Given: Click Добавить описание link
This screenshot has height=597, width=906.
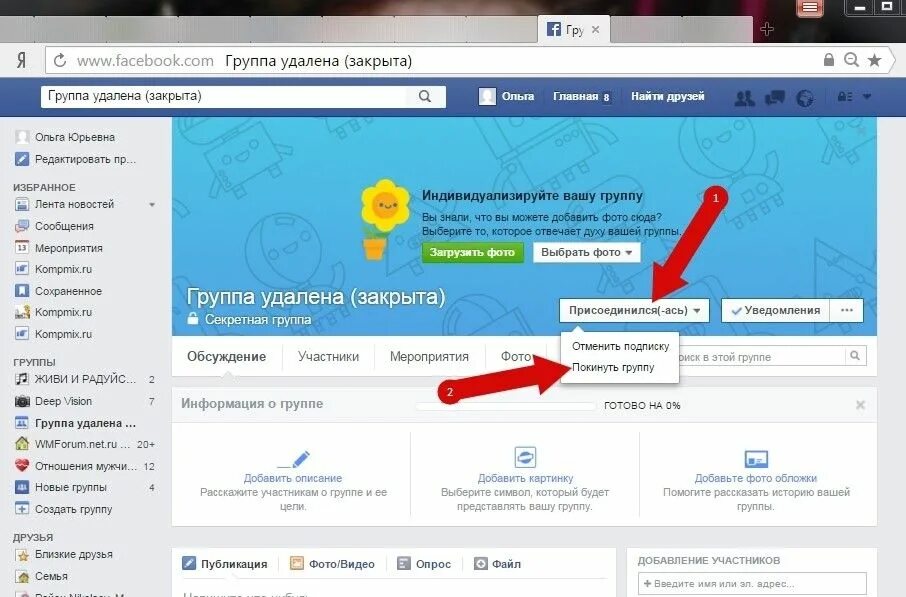Looking at the screenshot, I should tap(293, 478).
